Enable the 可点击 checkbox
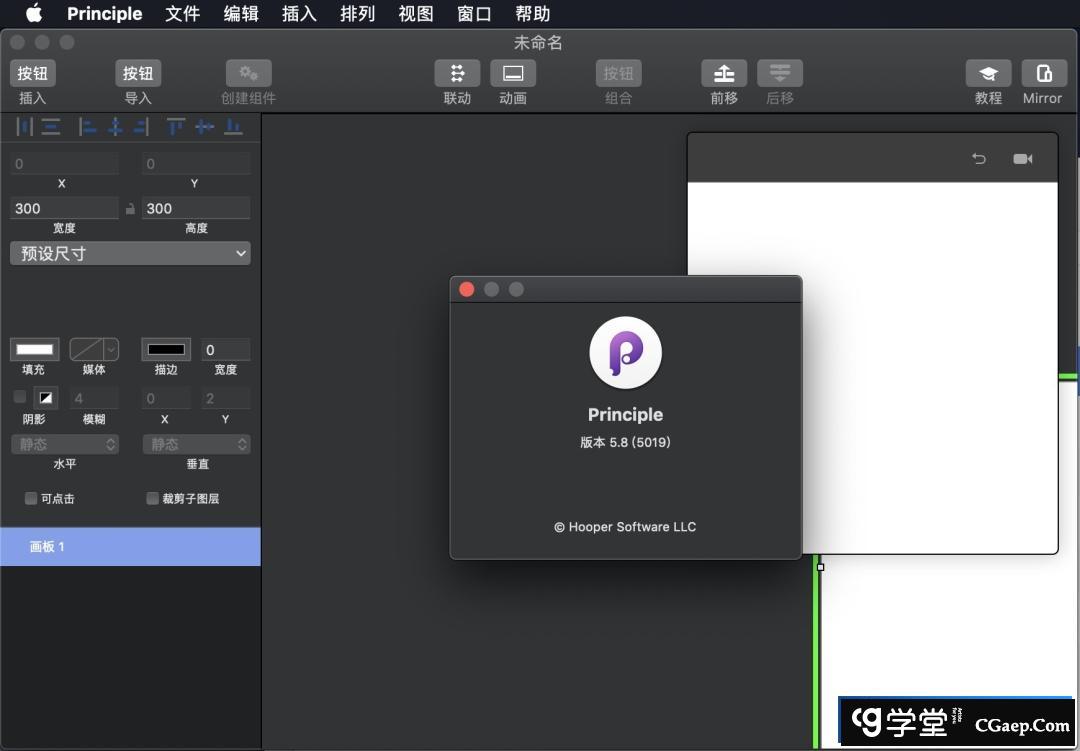 click(31, 498)
